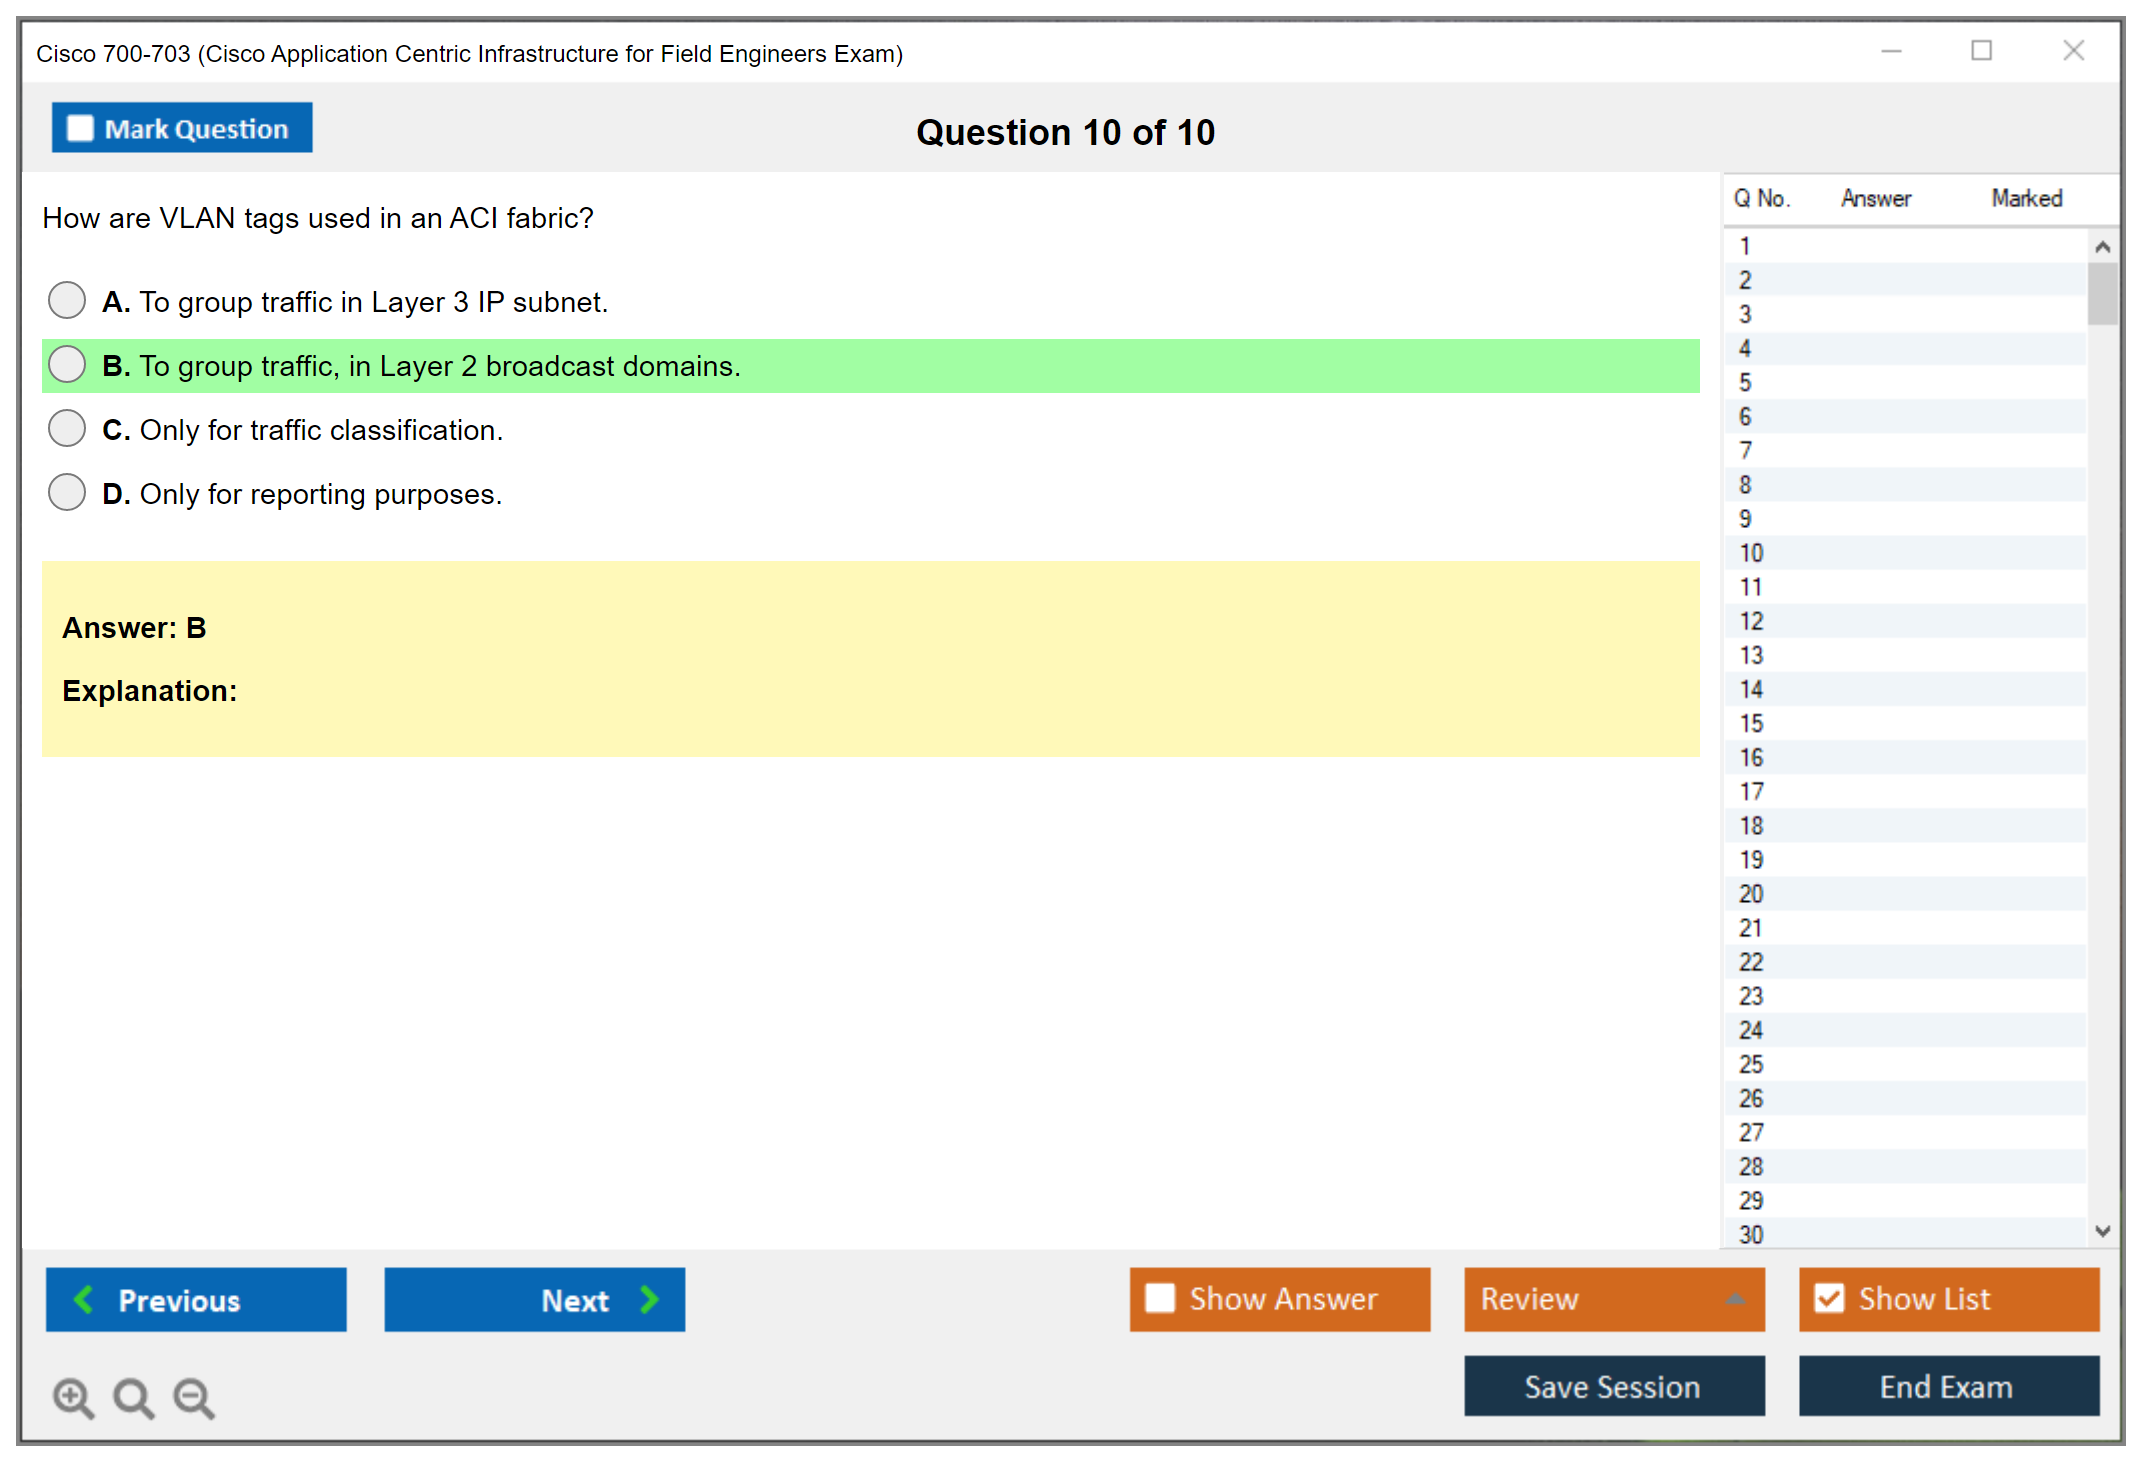This screenshot has height=1470, width=2150.
Task: Tick the Mark Question checkbox
Action: coord(80,128)
